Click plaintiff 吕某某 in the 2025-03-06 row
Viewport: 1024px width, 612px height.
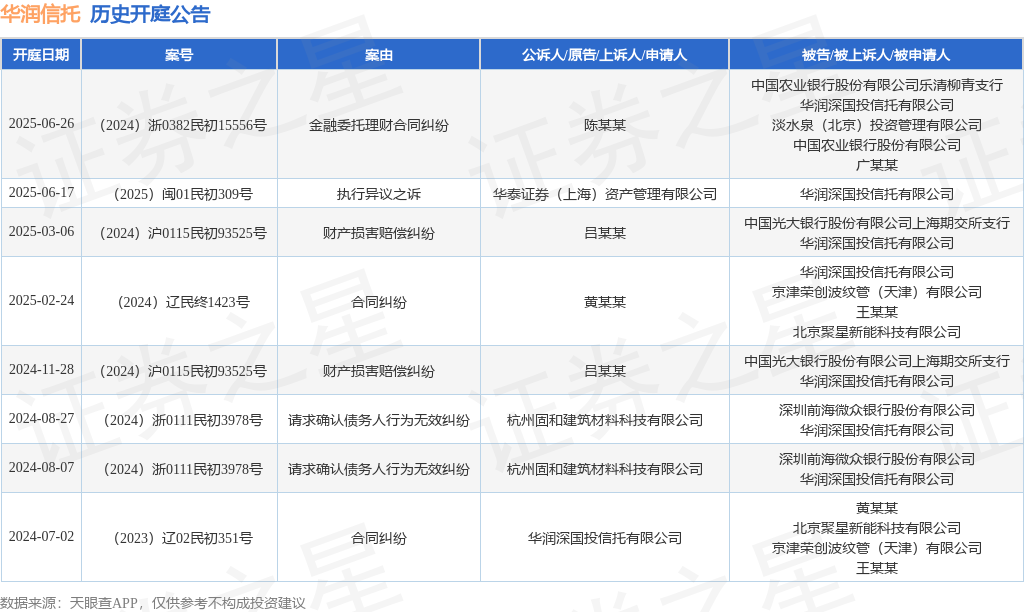click(x=605, y=233)
